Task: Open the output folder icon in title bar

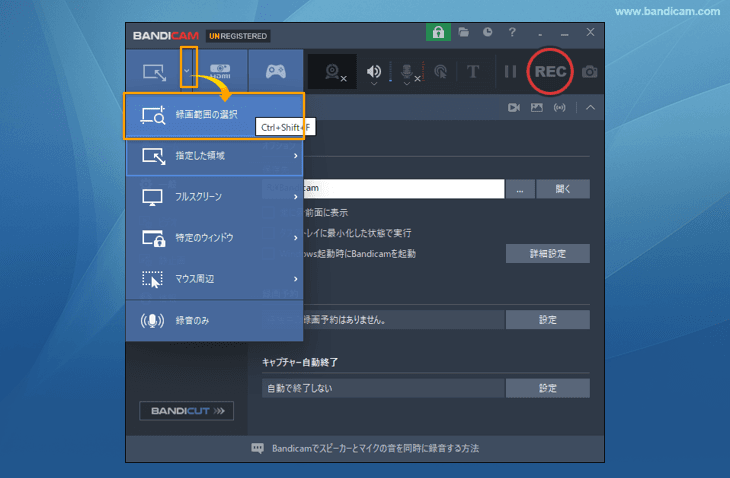Action: (463, 32)
